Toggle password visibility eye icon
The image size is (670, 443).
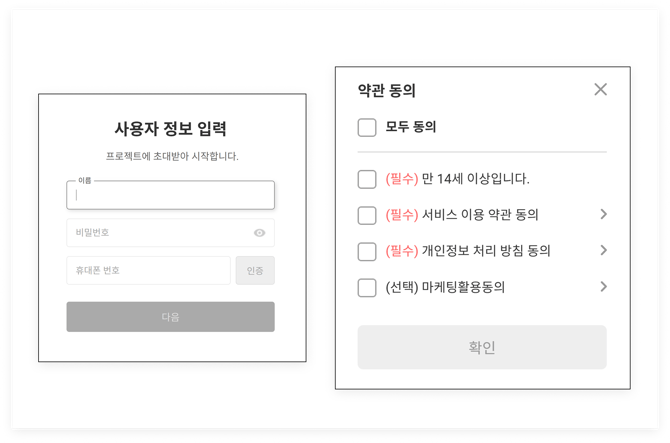[x=259, y=233]
